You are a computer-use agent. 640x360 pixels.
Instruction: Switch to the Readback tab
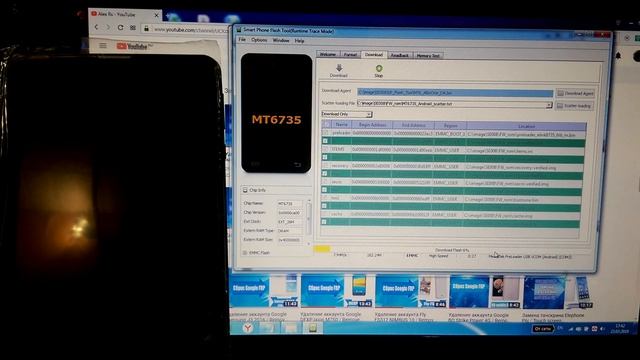click(x=400, y=55)
